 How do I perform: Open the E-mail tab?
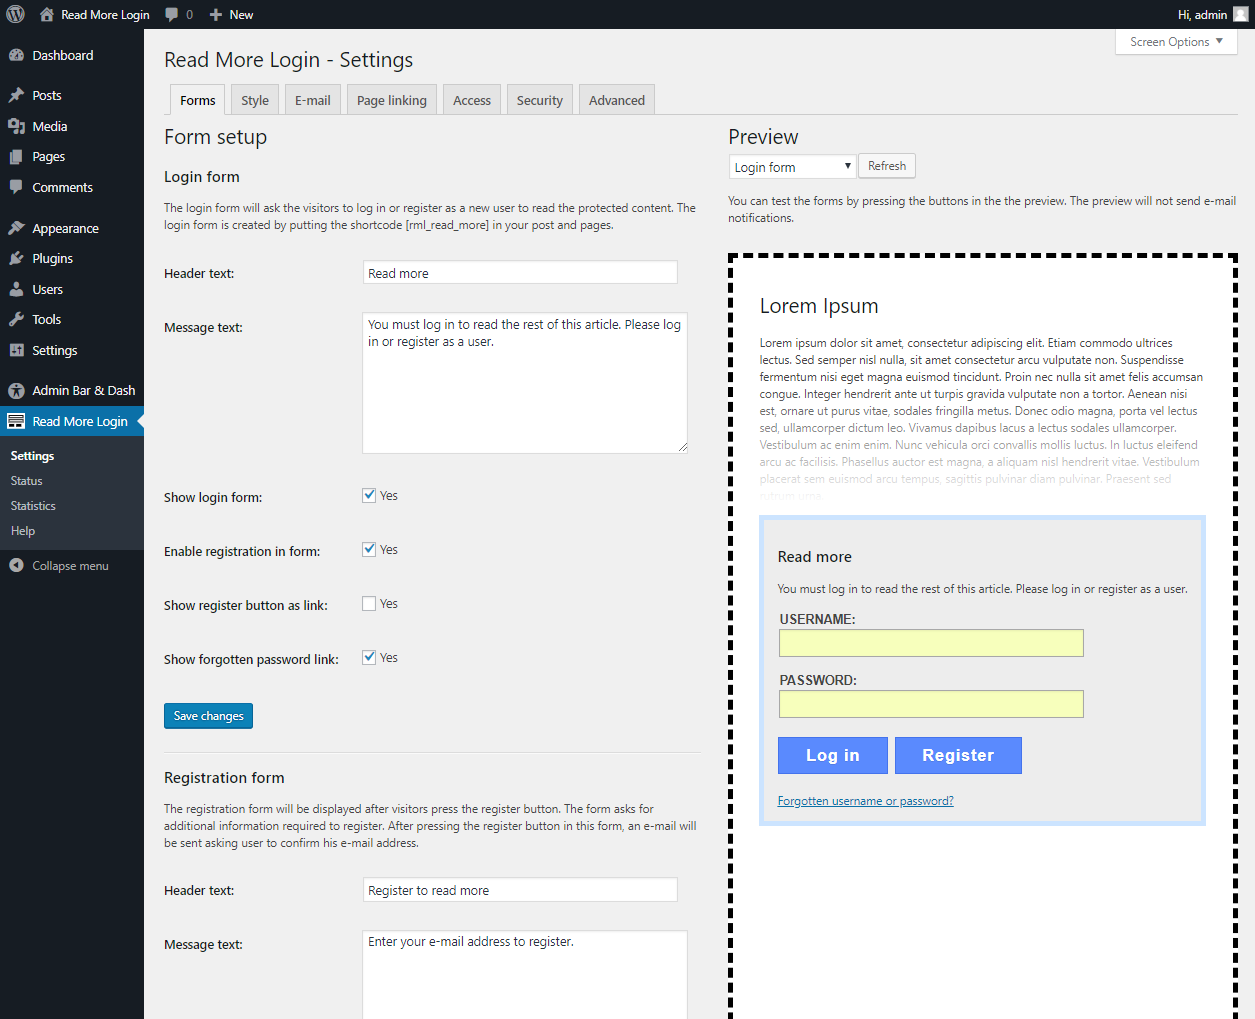coord(313,100)
